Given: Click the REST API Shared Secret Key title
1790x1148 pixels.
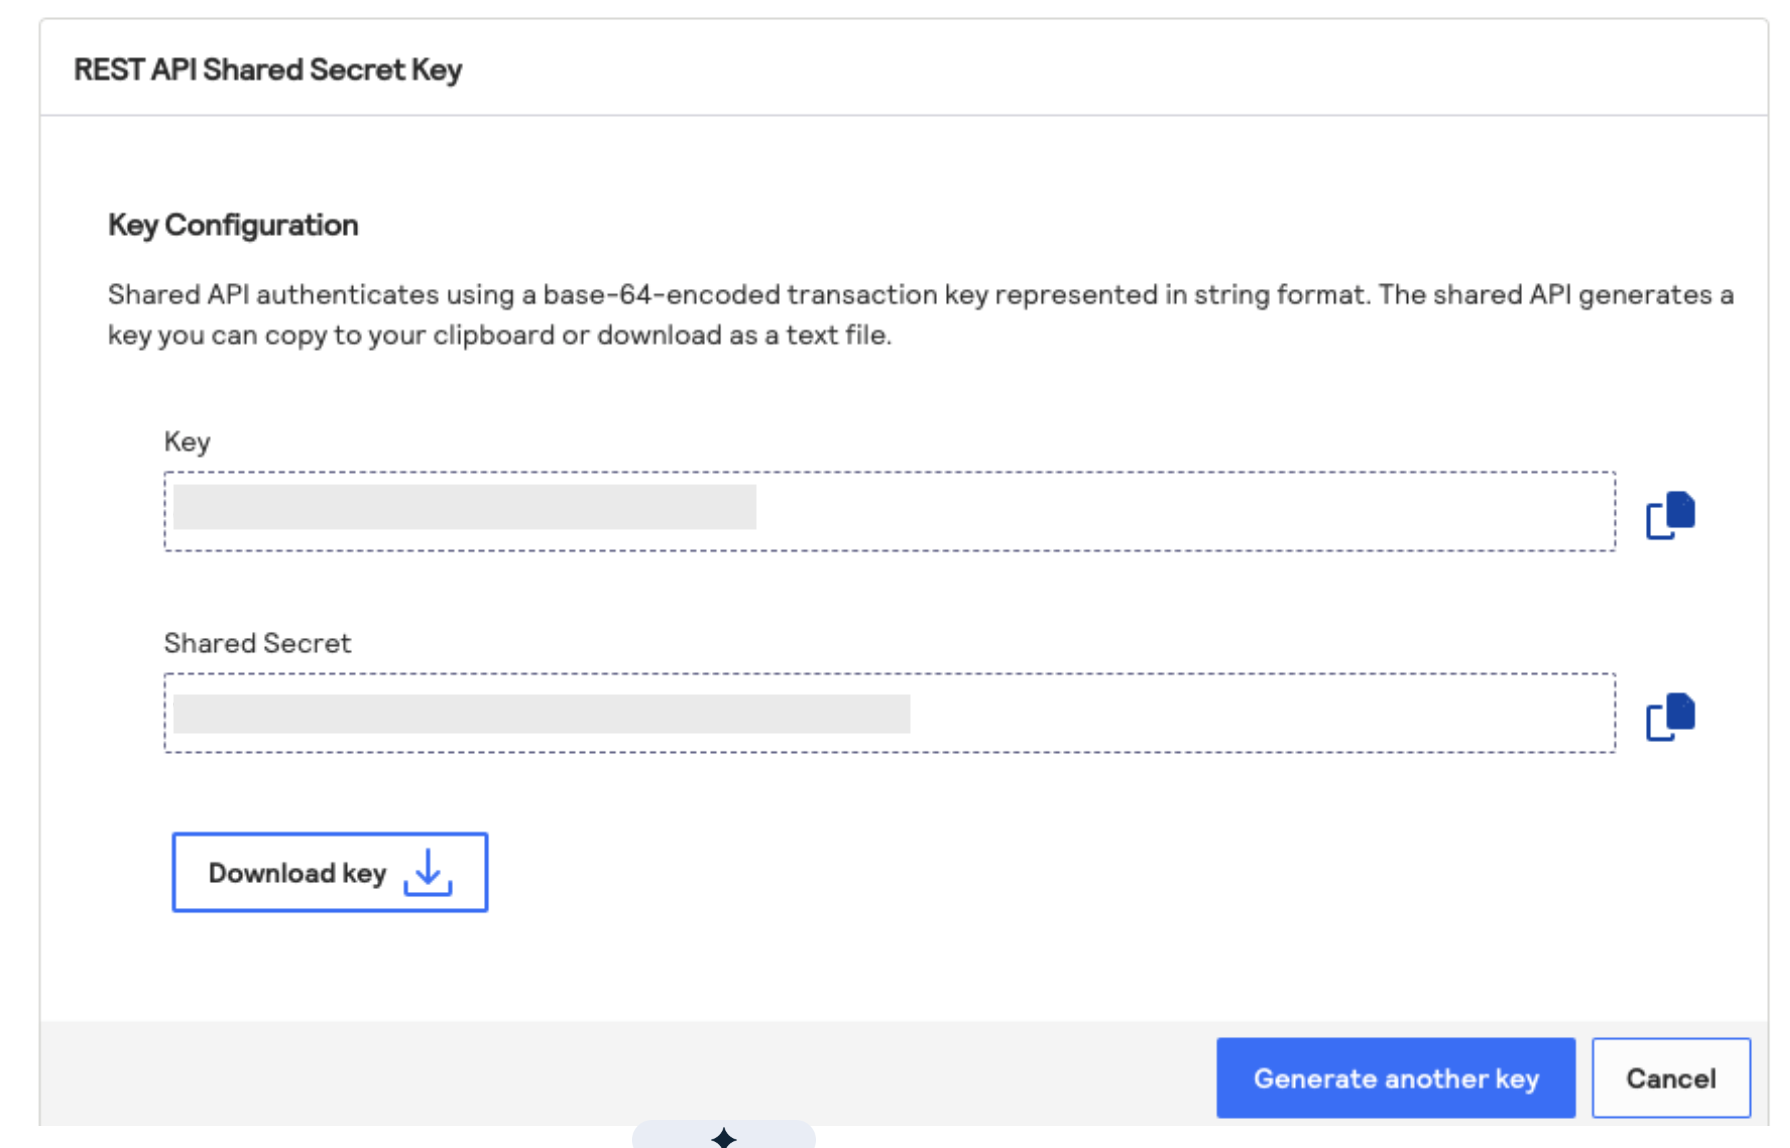Looking at the screenshot, I should tap(268, 70).
